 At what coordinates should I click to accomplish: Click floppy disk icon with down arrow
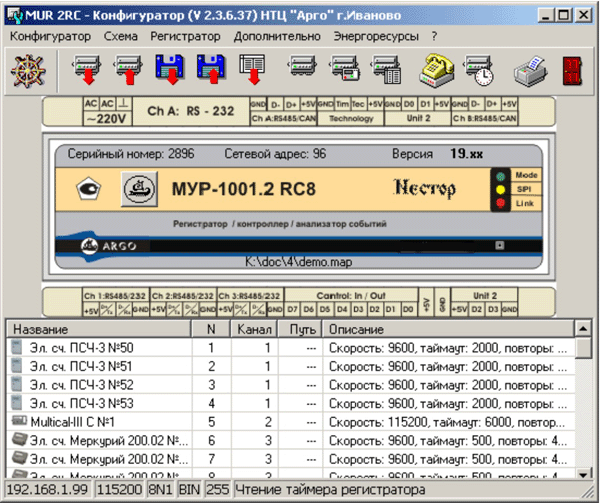pyautogui.click(x=170, y=70)
